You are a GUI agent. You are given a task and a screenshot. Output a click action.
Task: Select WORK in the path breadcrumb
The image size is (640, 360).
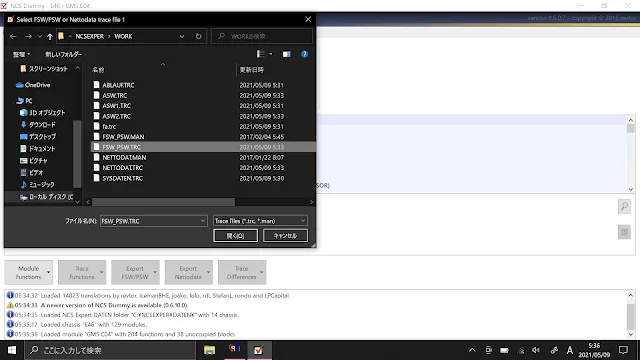[123, 36]
